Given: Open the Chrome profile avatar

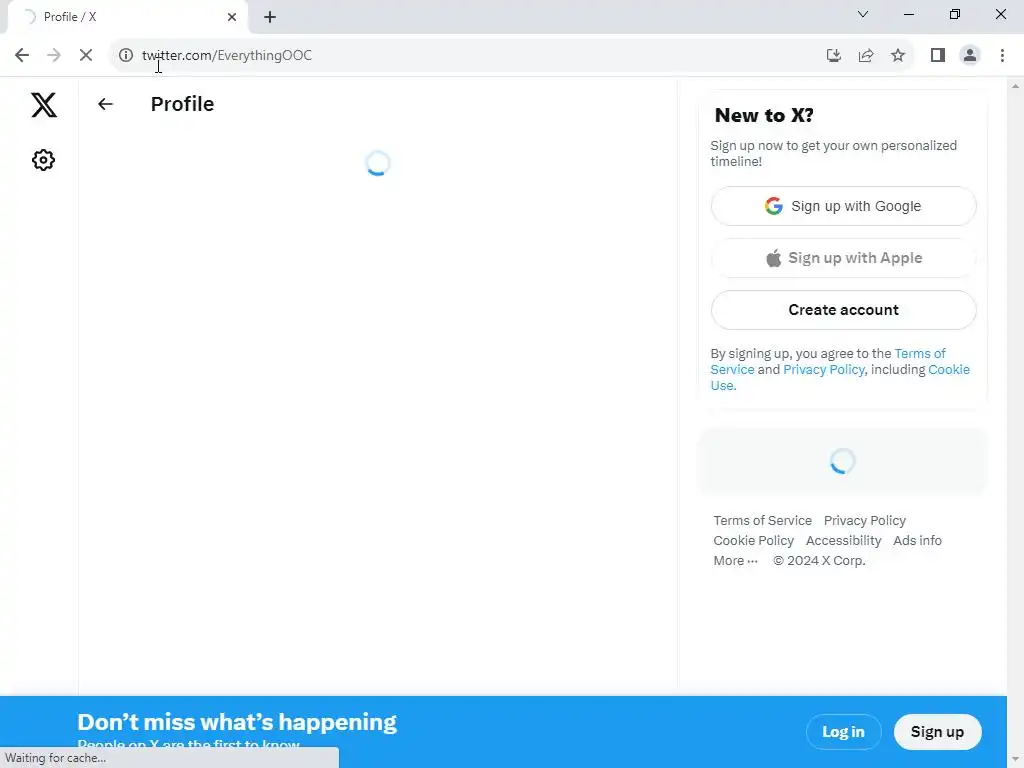Looking at the screenshot, I should [970, 56].
